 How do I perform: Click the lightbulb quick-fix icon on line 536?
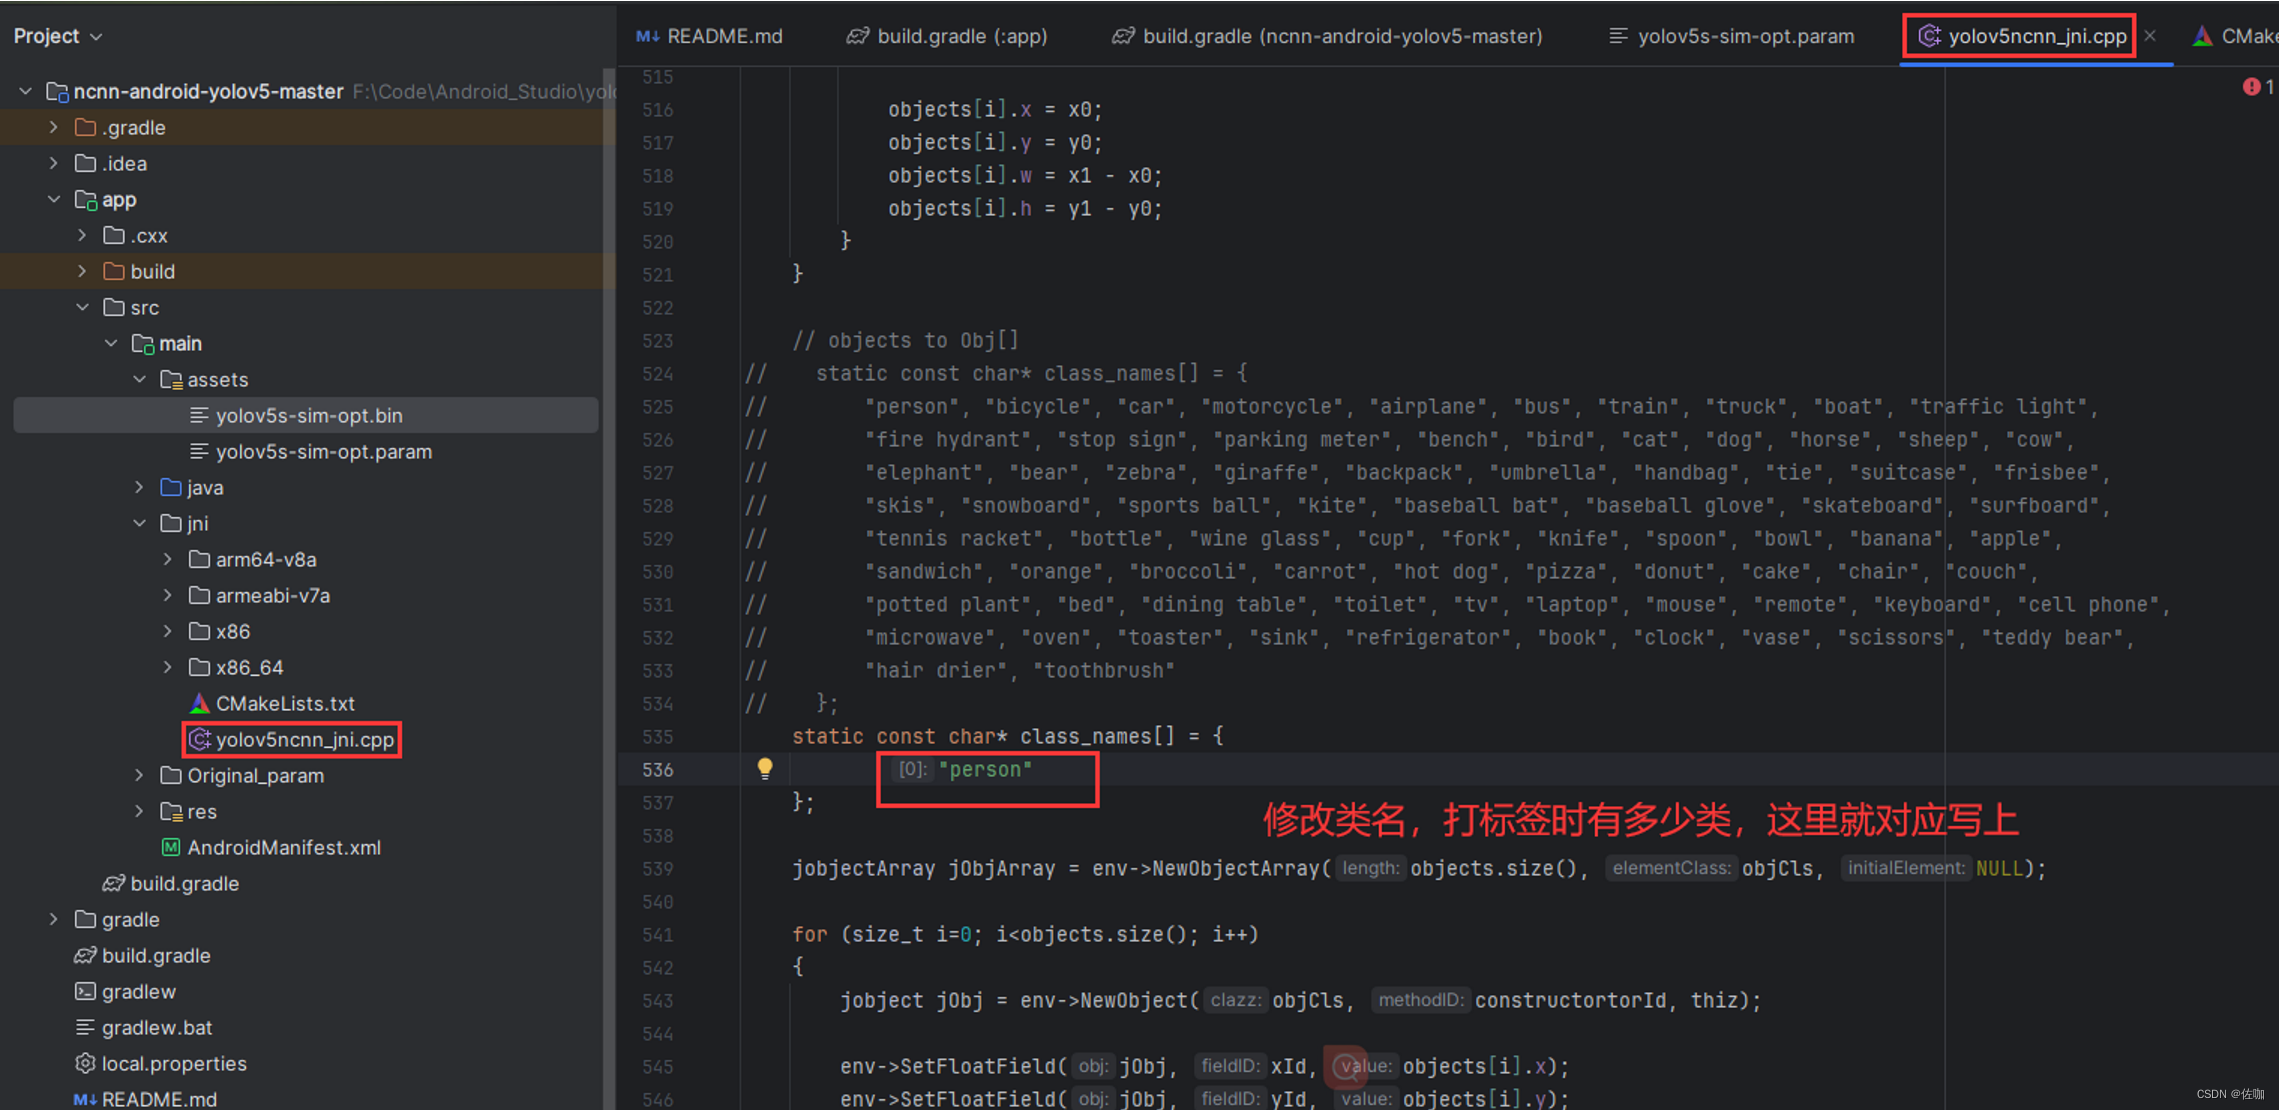point(765,768)
